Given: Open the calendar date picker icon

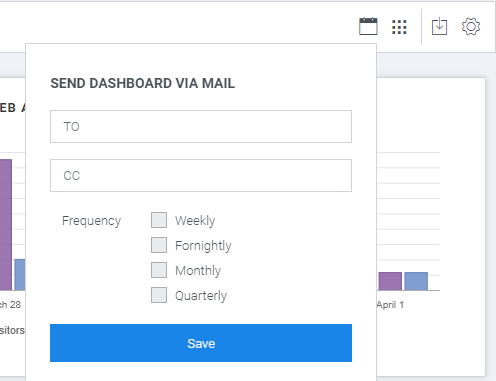Looking at the screenshot, I should [368, 26].
